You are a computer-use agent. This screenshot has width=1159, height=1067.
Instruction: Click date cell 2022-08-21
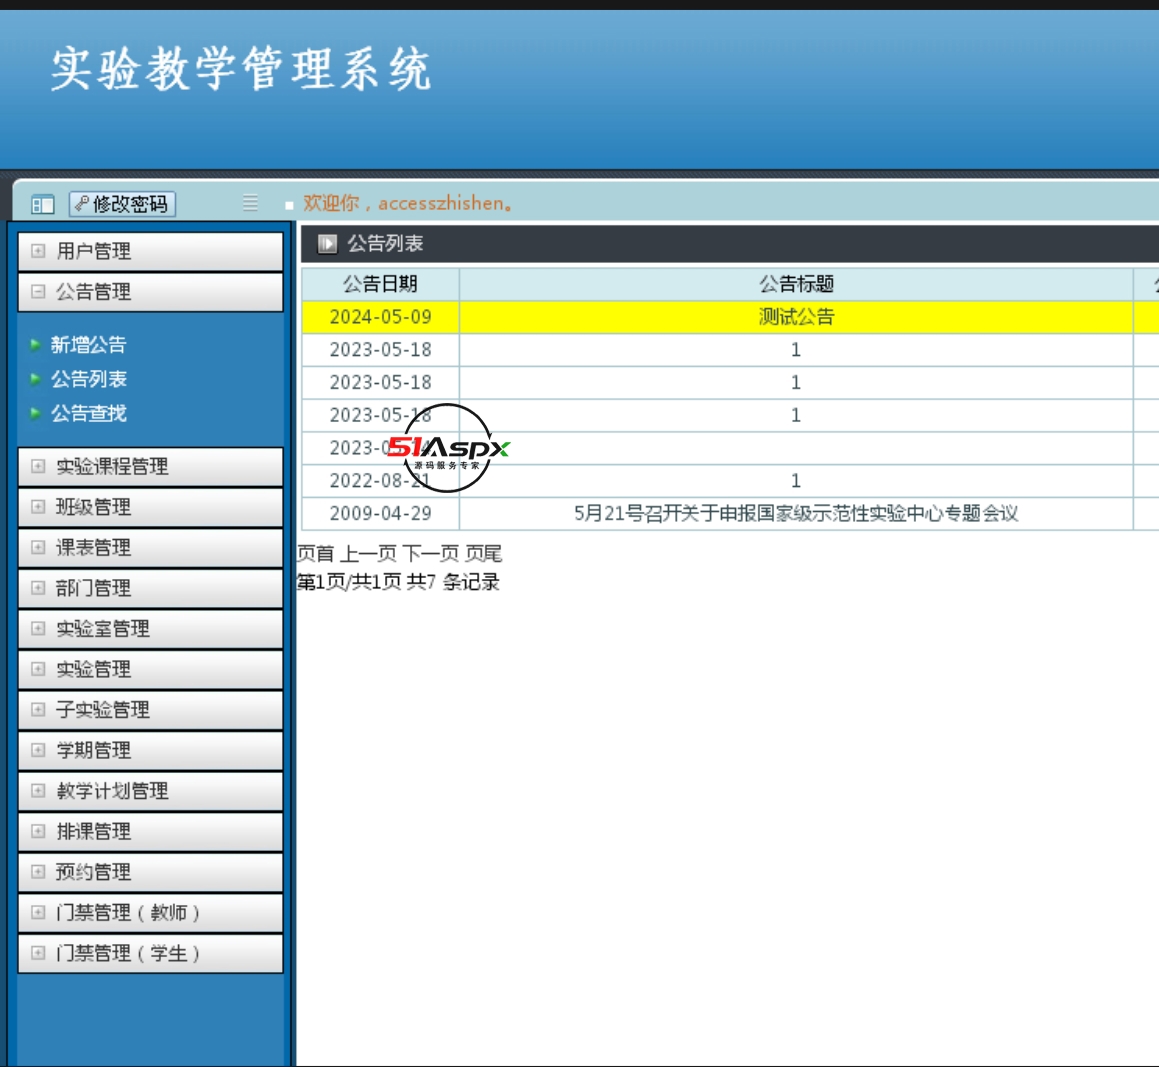click(x=381, y=481)
